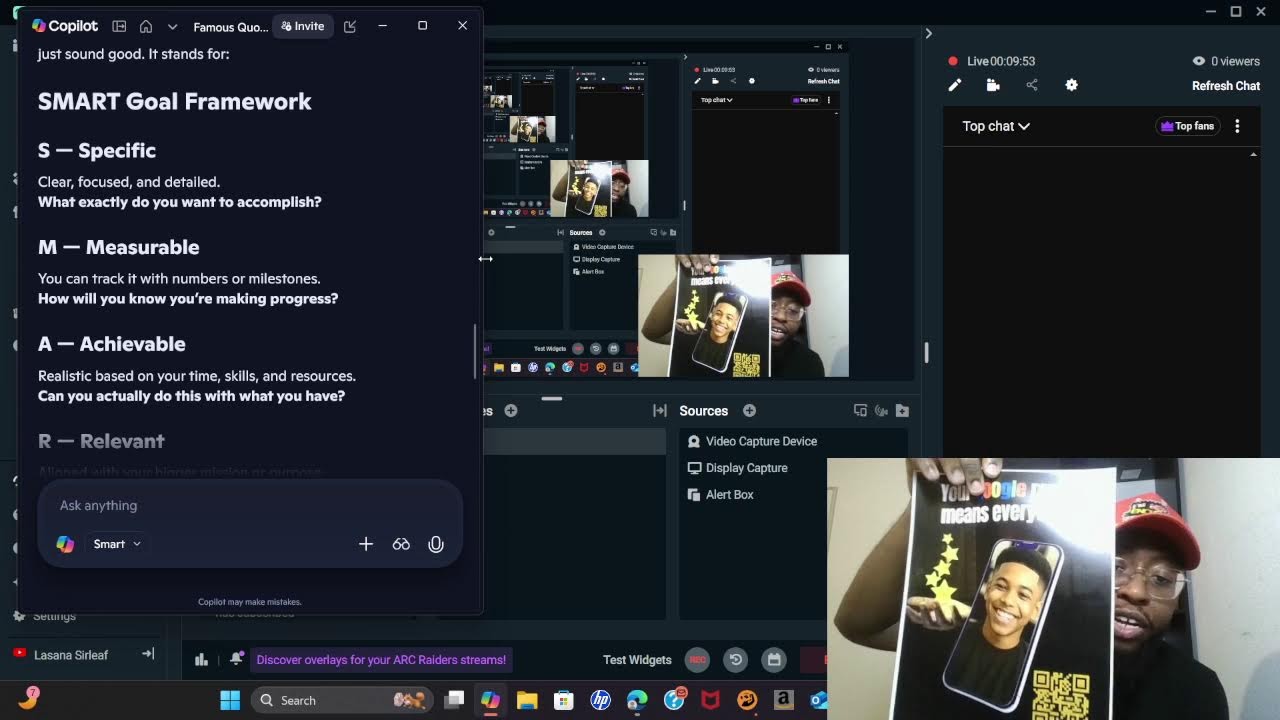Click the Ask anything input field
Viewport: 1280px width, 720px height.
pyautogui.click(x=250, y=505)
